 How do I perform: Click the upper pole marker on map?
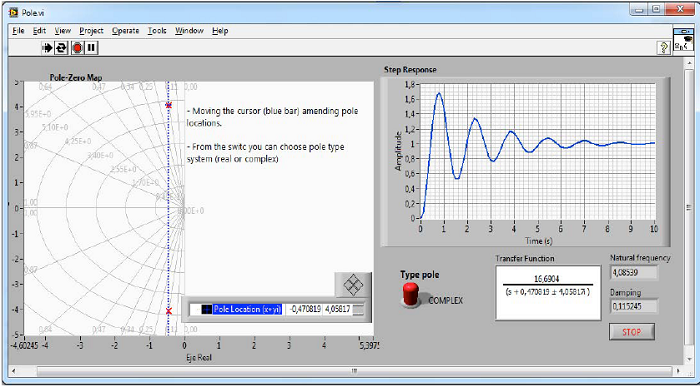tap(168, 105)
